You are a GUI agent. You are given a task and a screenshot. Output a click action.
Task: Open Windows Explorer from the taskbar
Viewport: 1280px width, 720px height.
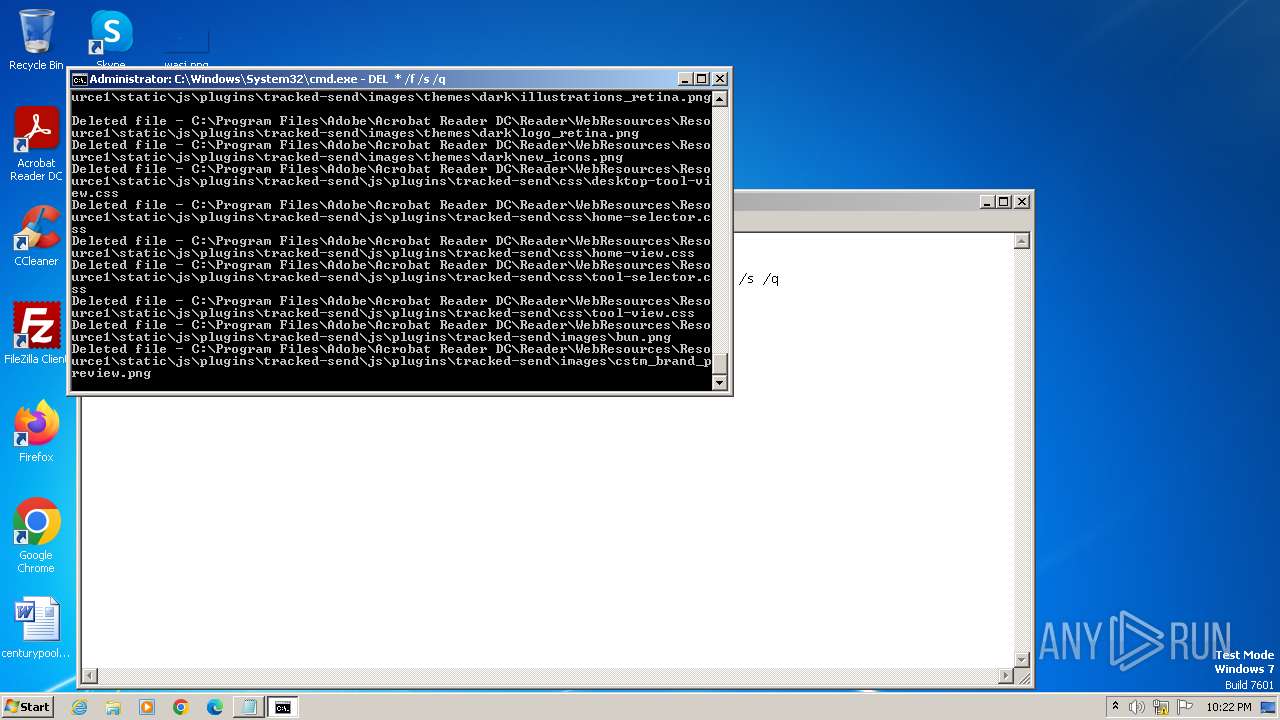coord(113,707)
